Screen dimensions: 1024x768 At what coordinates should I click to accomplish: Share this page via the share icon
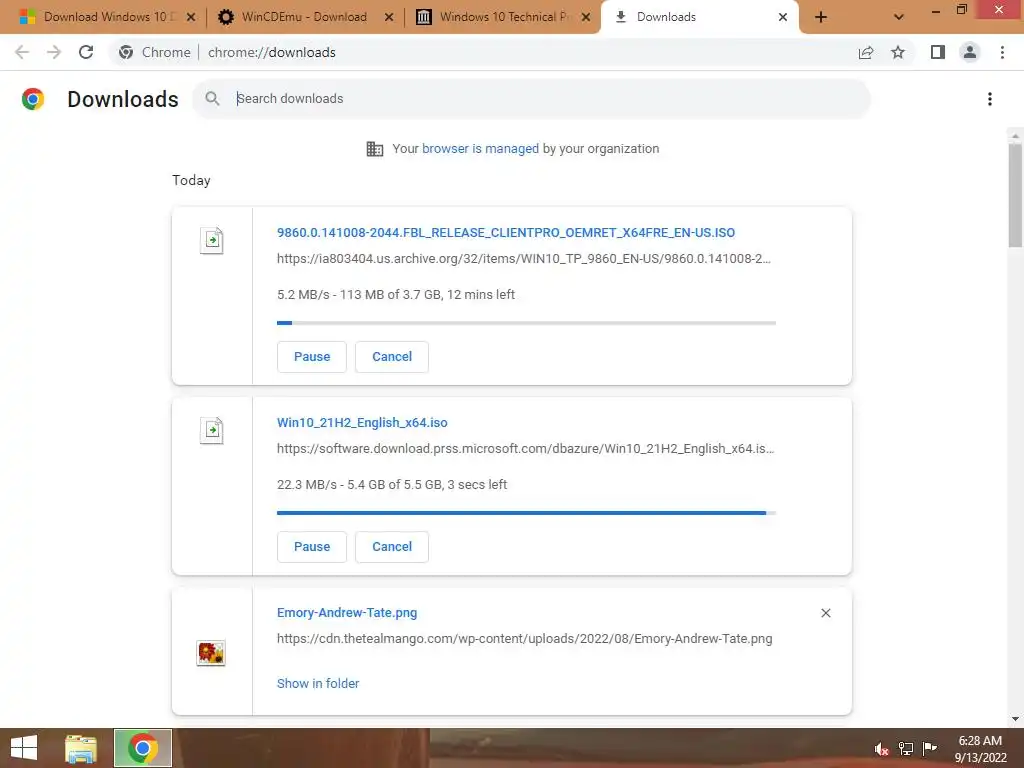(866, 52)
